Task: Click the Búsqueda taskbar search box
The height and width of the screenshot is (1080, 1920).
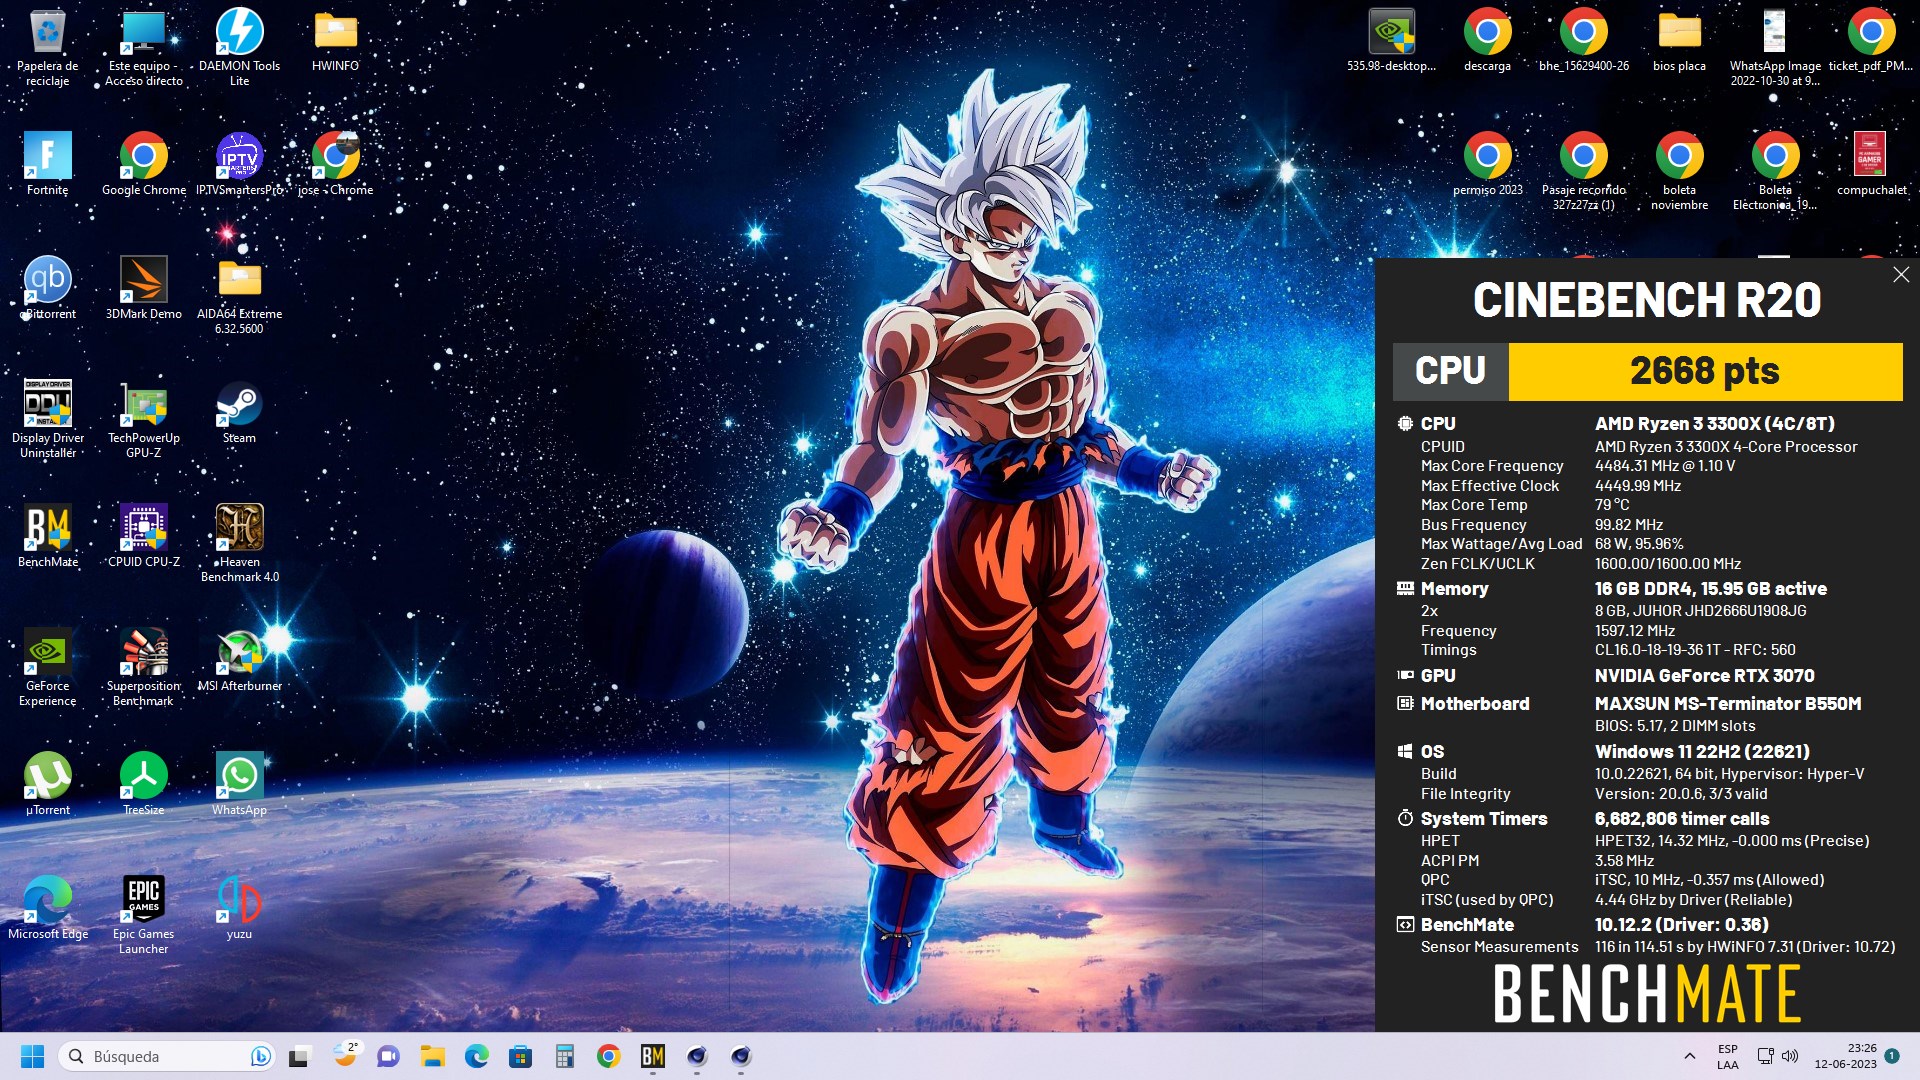Action: click(166, 1056)
